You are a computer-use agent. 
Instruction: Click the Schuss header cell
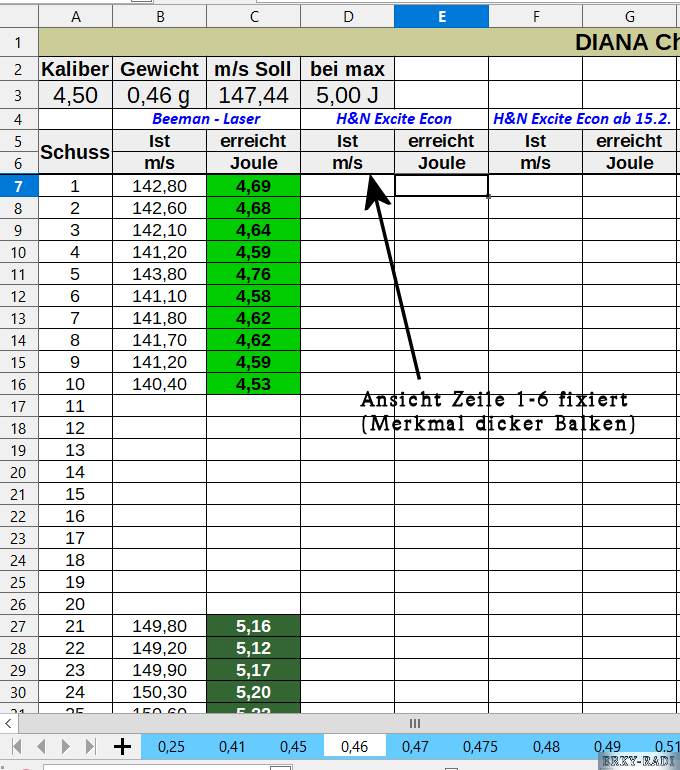click(76, 152)
